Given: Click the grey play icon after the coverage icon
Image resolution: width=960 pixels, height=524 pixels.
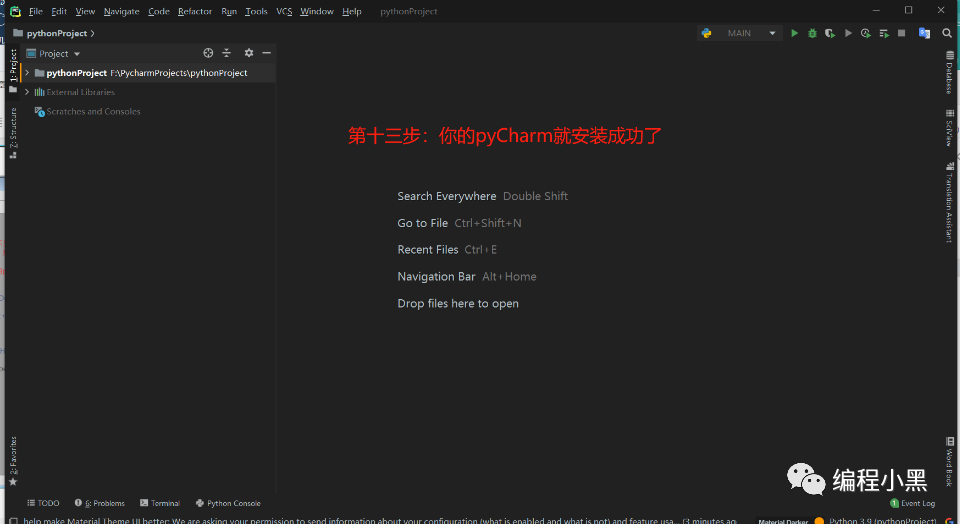Looking at the screenshot, I should point(848,33).
